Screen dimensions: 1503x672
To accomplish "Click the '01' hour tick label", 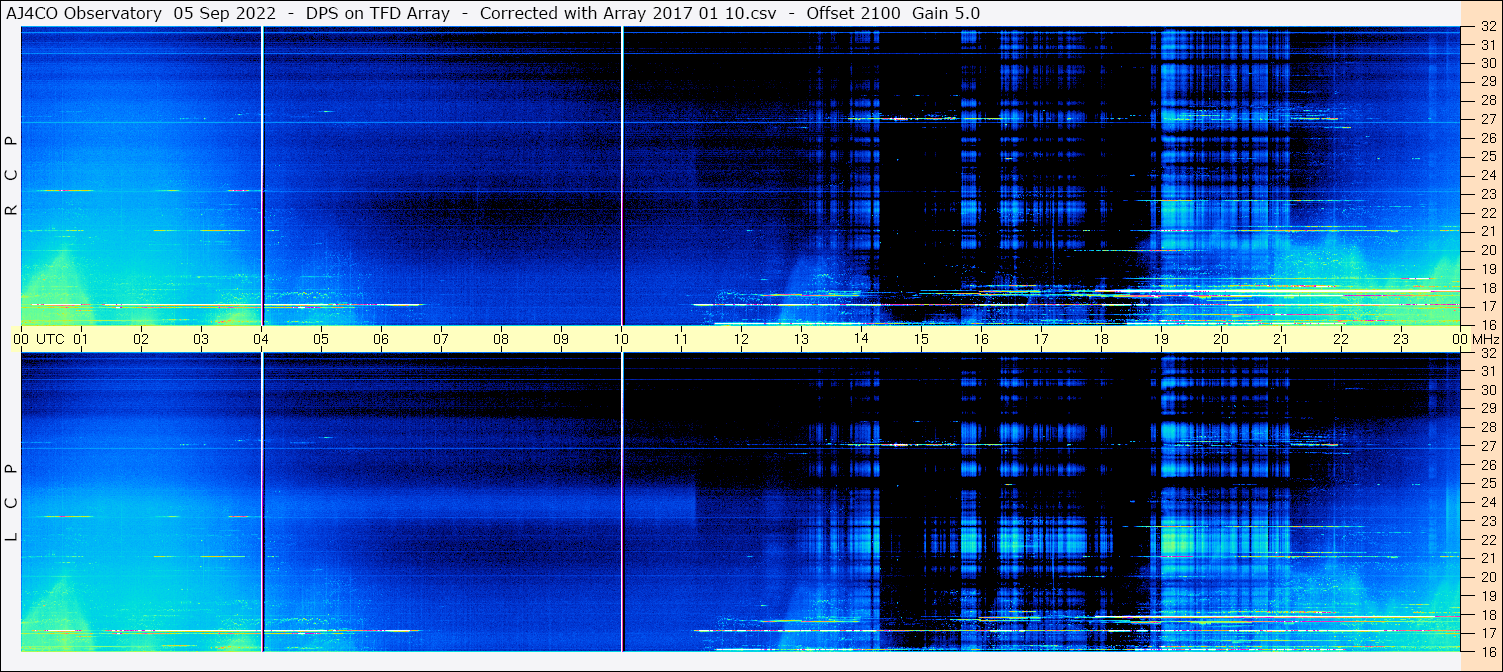I will click(81, 339).
